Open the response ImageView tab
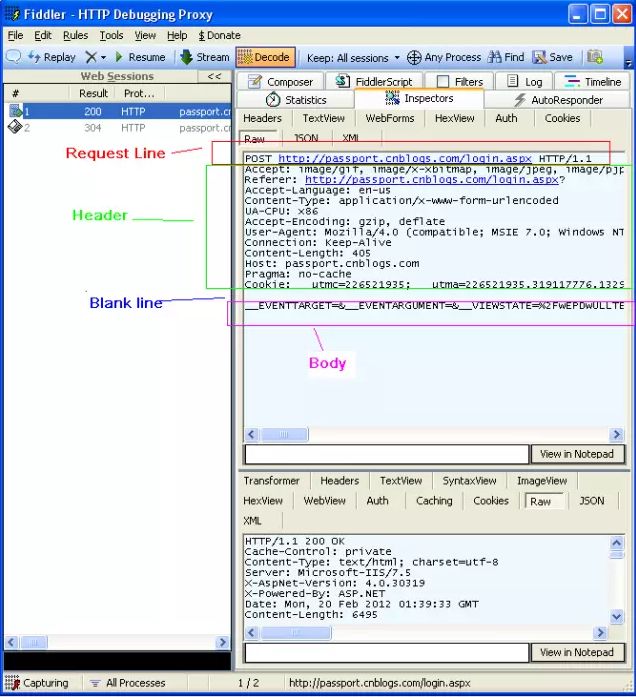The height and width of the screenshot is (697, 636). pos(541,481)
